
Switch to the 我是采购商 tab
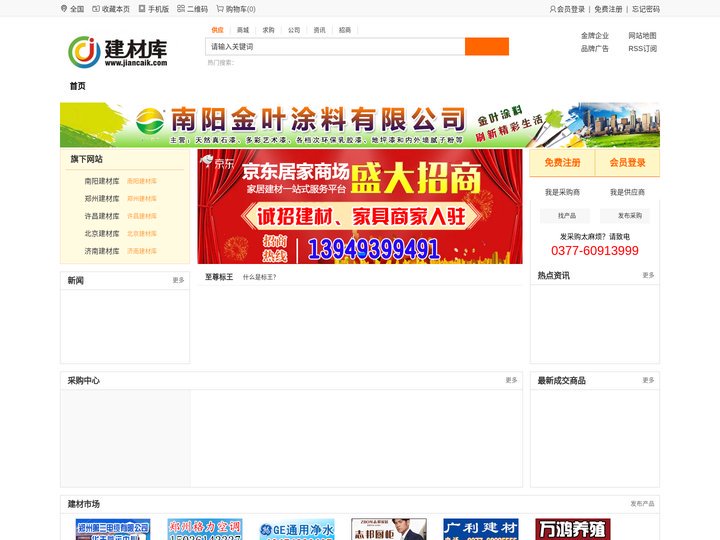click(x=562, y=192)
